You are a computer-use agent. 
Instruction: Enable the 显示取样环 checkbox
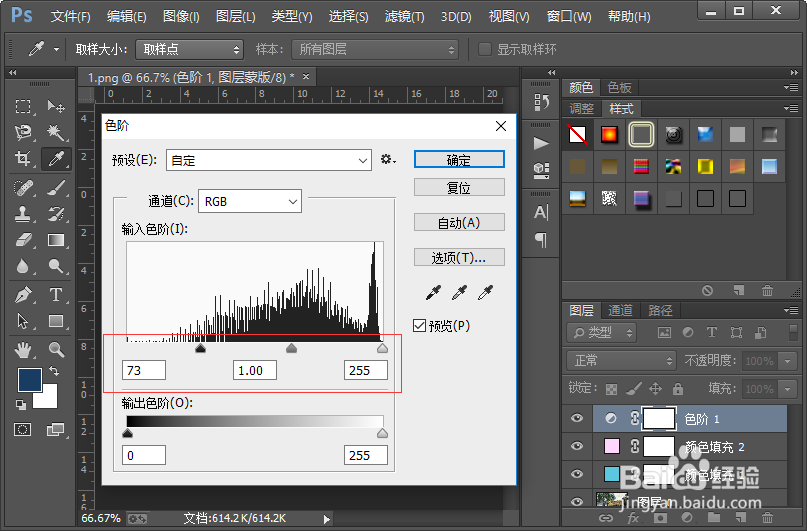pos(484,49)
